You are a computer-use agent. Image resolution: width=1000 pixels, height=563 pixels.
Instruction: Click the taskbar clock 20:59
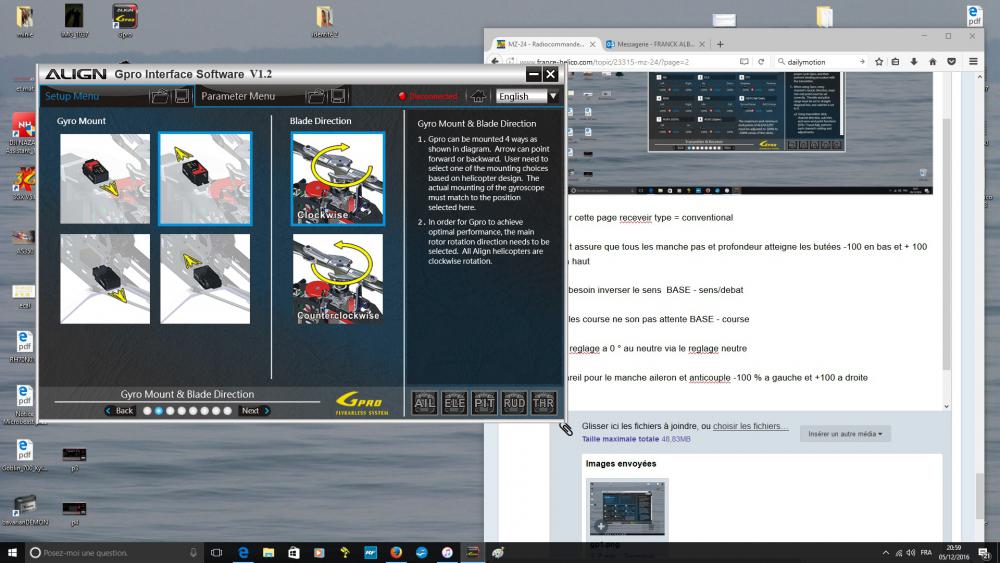953,552
